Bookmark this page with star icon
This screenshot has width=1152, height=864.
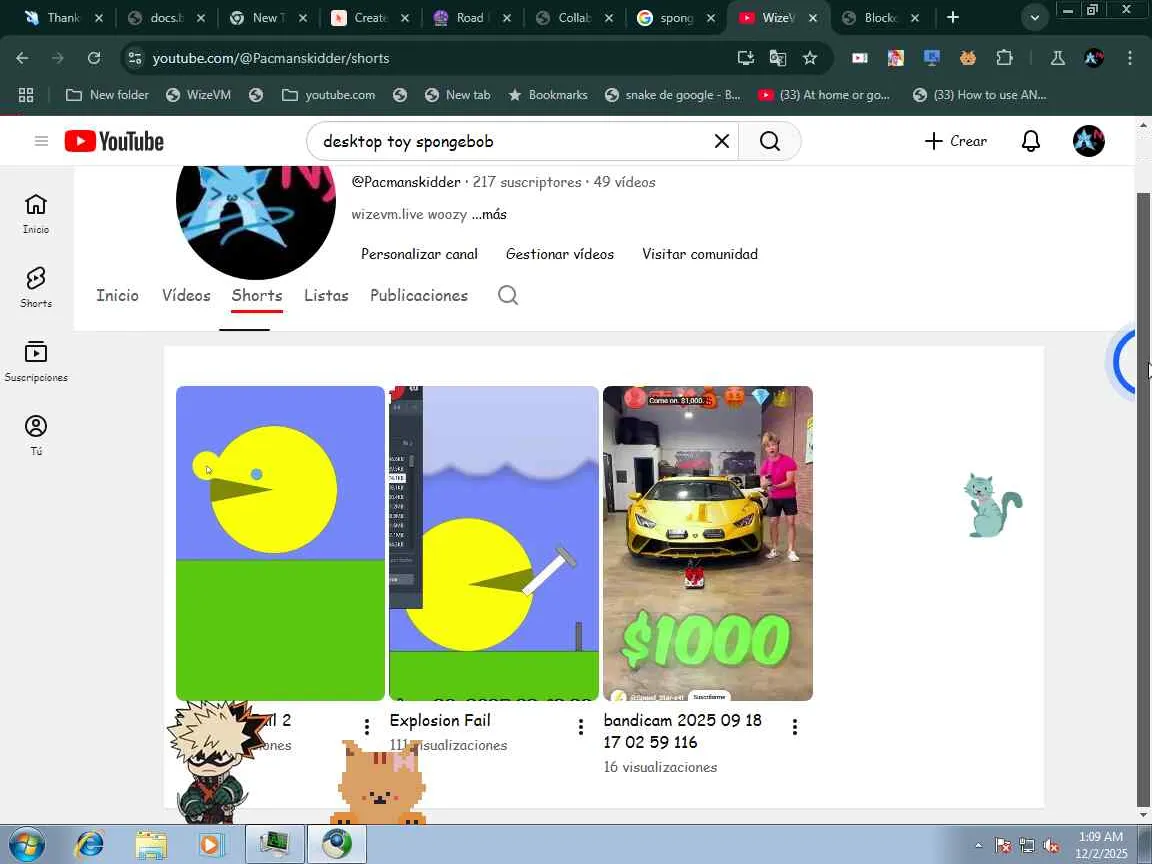click(x=810, y=58)
